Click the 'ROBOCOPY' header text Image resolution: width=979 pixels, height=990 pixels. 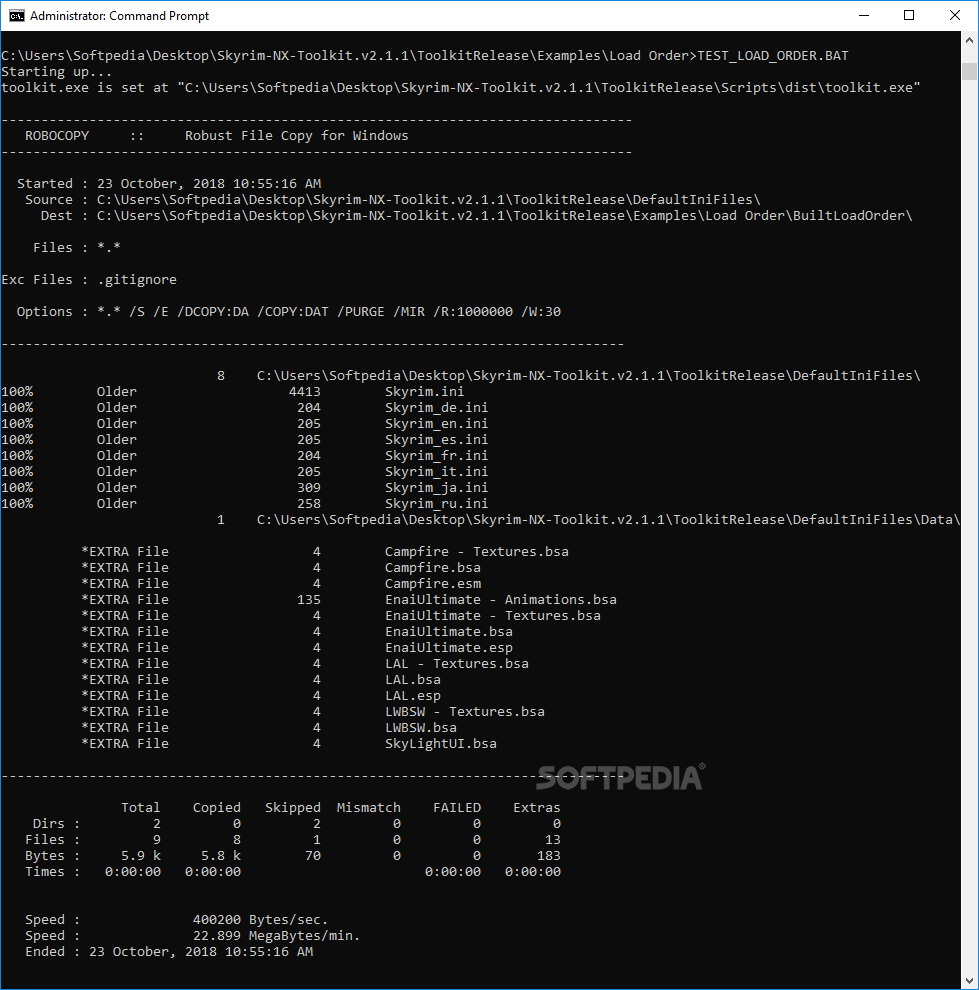[x=57, y=136]
